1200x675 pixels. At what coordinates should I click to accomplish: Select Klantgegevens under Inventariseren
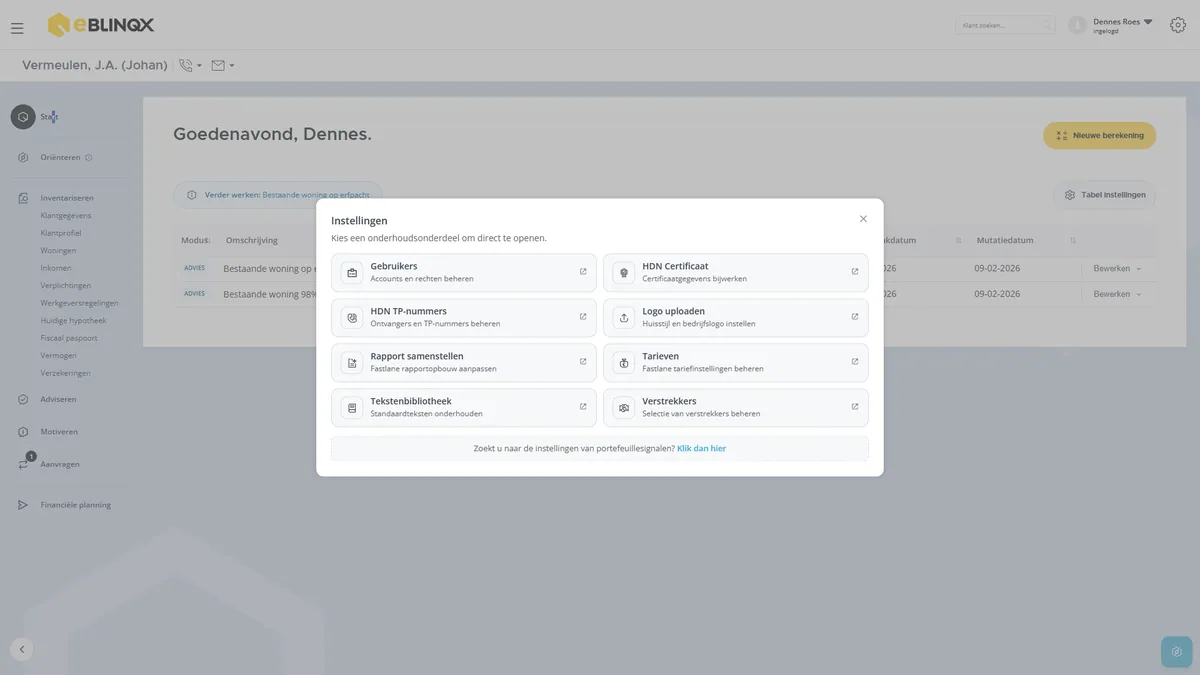(x=66, y=216)
